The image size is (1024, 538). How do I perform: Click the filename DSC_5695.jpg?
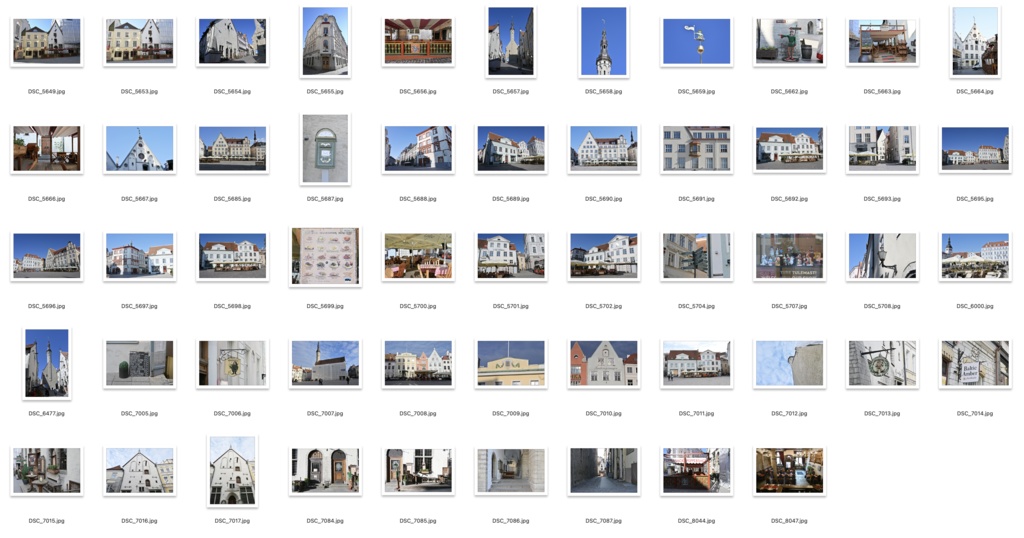[x=975, y=198]
